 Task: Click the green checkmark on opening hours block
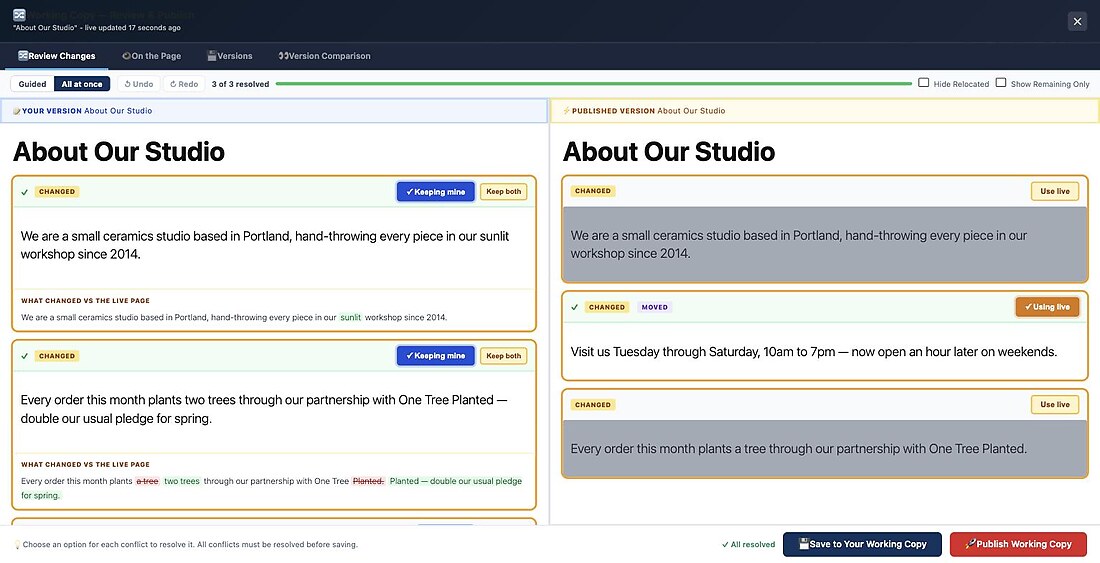click(575, 307)
